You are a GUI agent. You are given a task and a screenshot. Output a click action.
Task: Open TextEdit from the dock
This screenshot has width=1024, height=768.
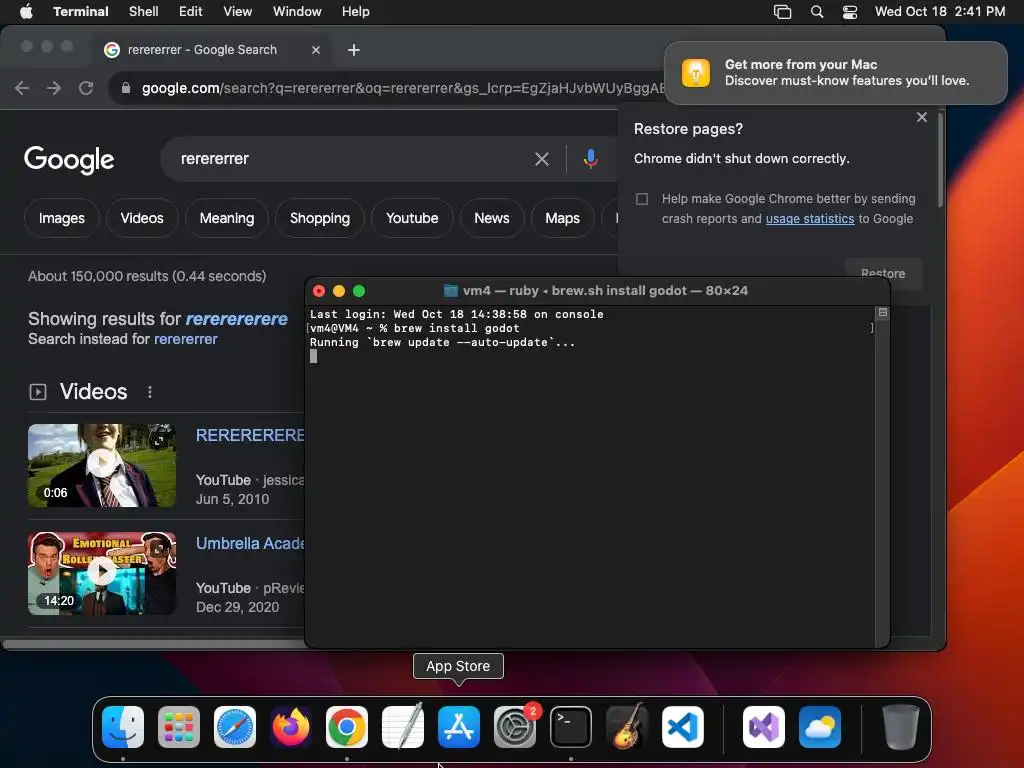point(403,727)
